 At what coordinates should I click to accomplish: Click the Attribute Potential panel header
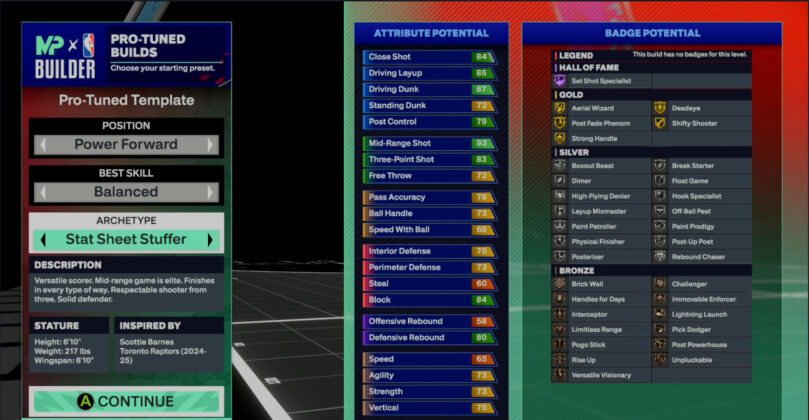pos(431,34)
